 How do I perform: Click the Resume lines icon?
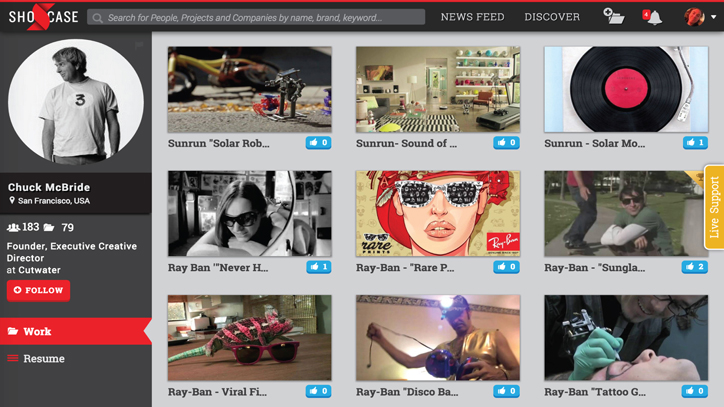click(x=13, y=358)
